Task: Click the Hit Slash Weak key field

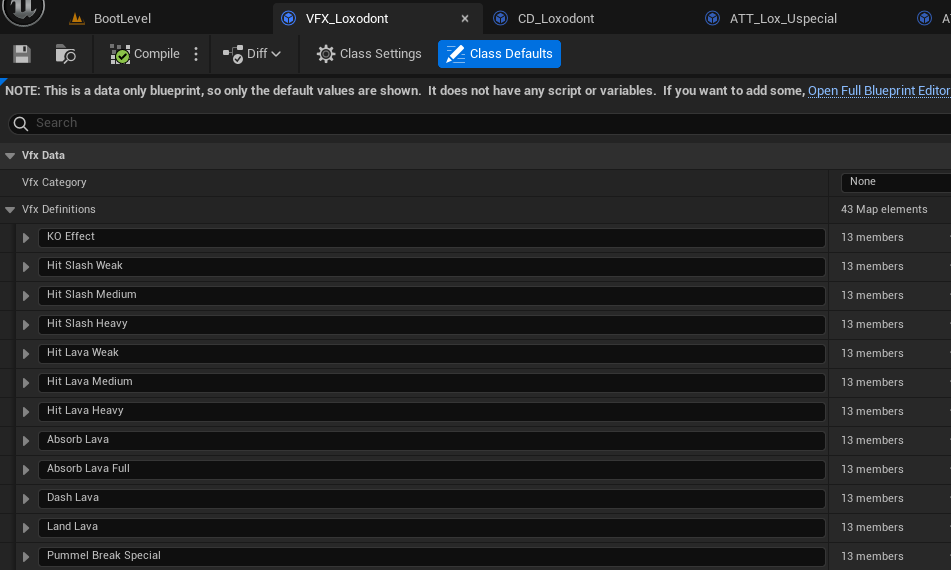Action: coord(431,267)
